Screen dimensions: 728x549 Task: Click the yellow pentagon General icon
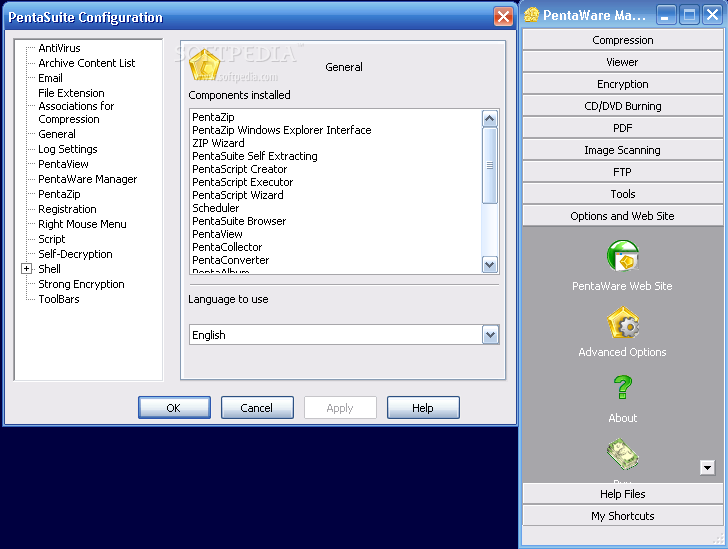point(204,65)
